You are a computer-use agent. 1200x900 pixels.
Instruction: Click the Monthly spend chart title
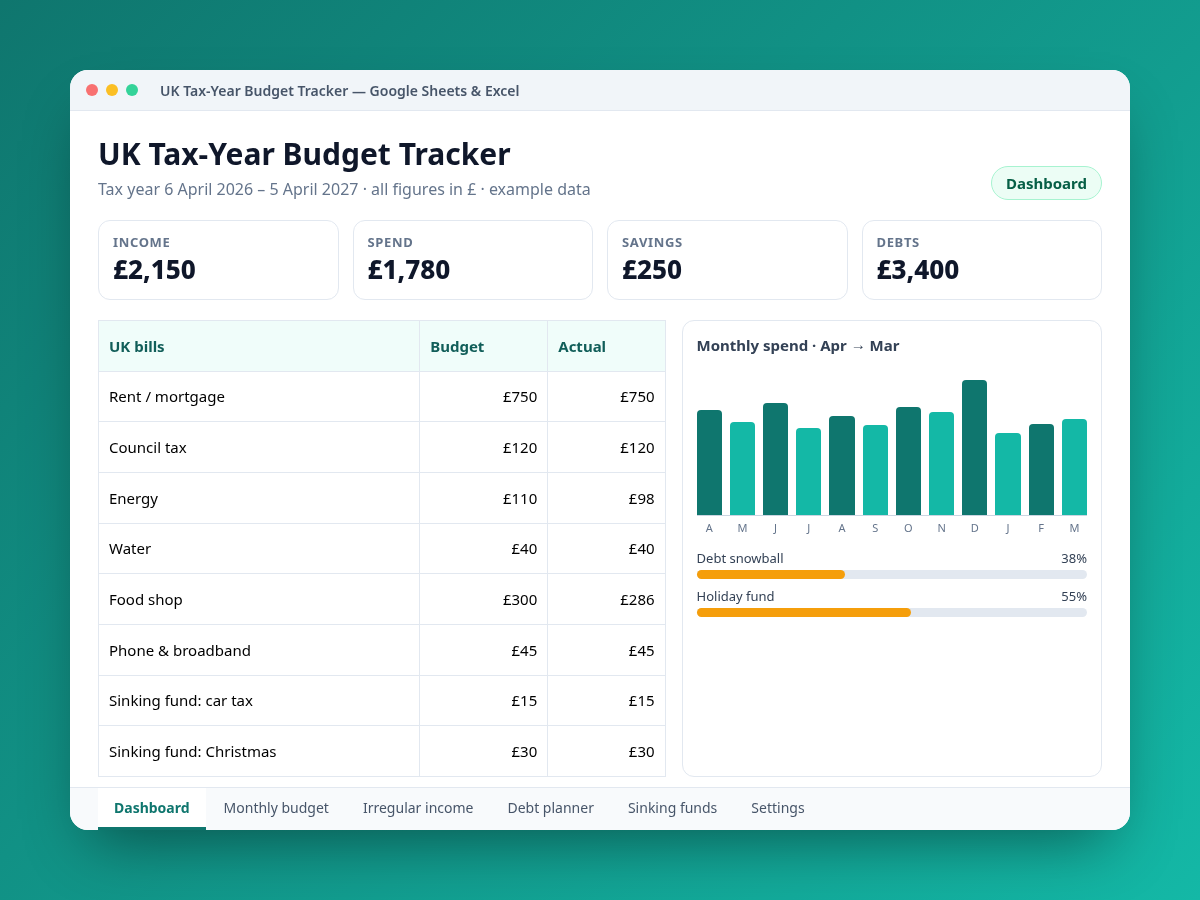(798, 346)
